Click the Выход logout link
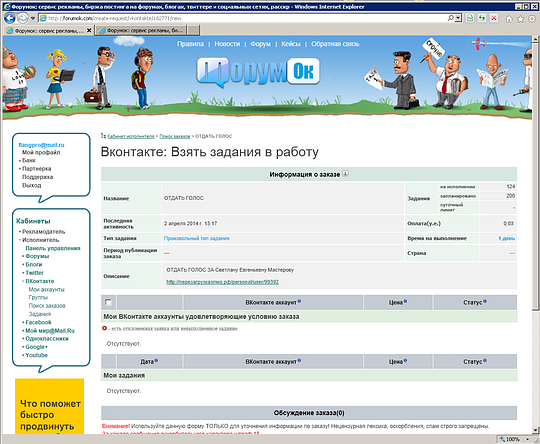This screenshot has height=444, width=540. pos(31,185)
